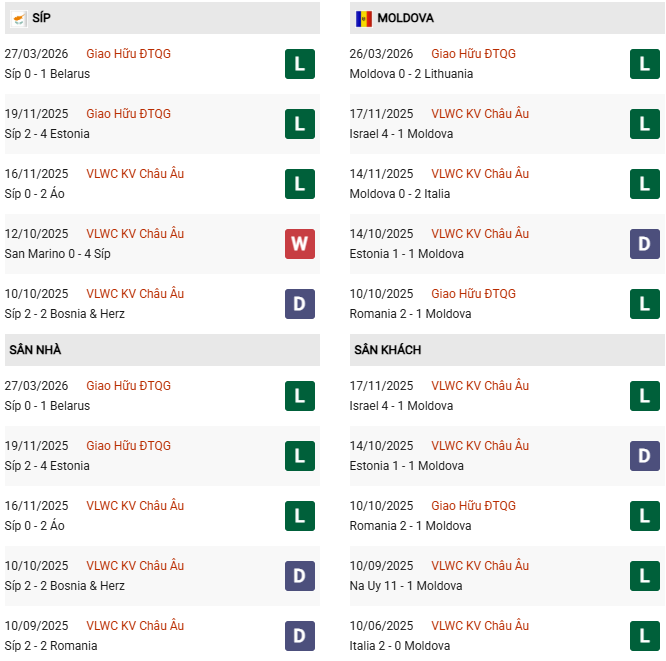Click L badge for Na Uy 11-1 Moldova
The height and width of the screenshot is (661, 666).
coord(644,575)
